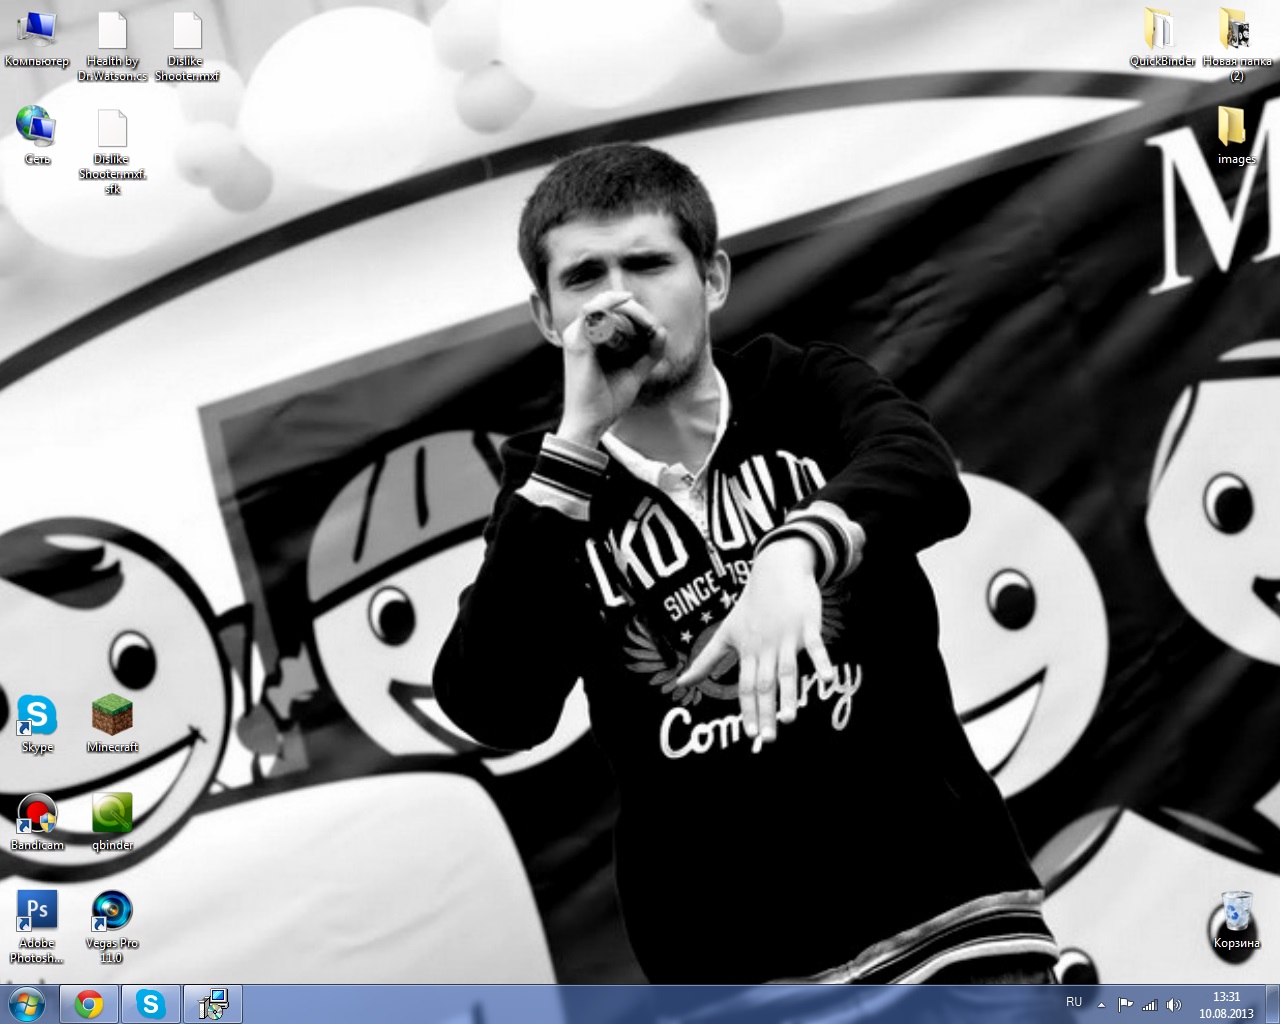Start Minecraft from the desktop
This screenshot has width=1280, height=1024.
coord(111,715)
